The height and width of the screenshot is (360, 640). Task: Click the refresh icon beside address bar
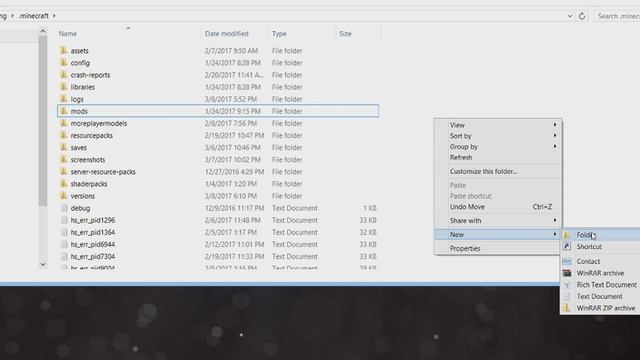(x=582, y=16)
